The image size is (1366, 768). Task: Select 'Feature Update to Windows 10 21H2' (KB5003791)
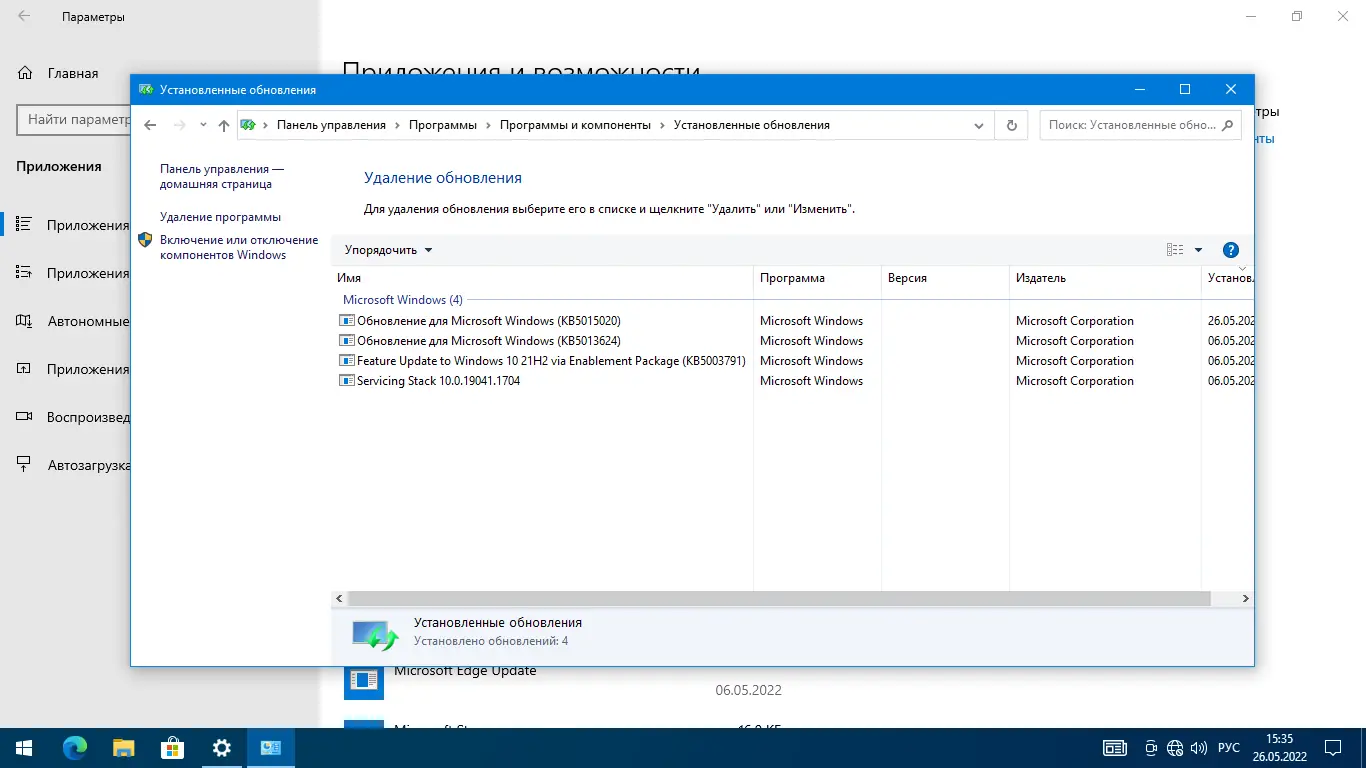tap(792, 361)
